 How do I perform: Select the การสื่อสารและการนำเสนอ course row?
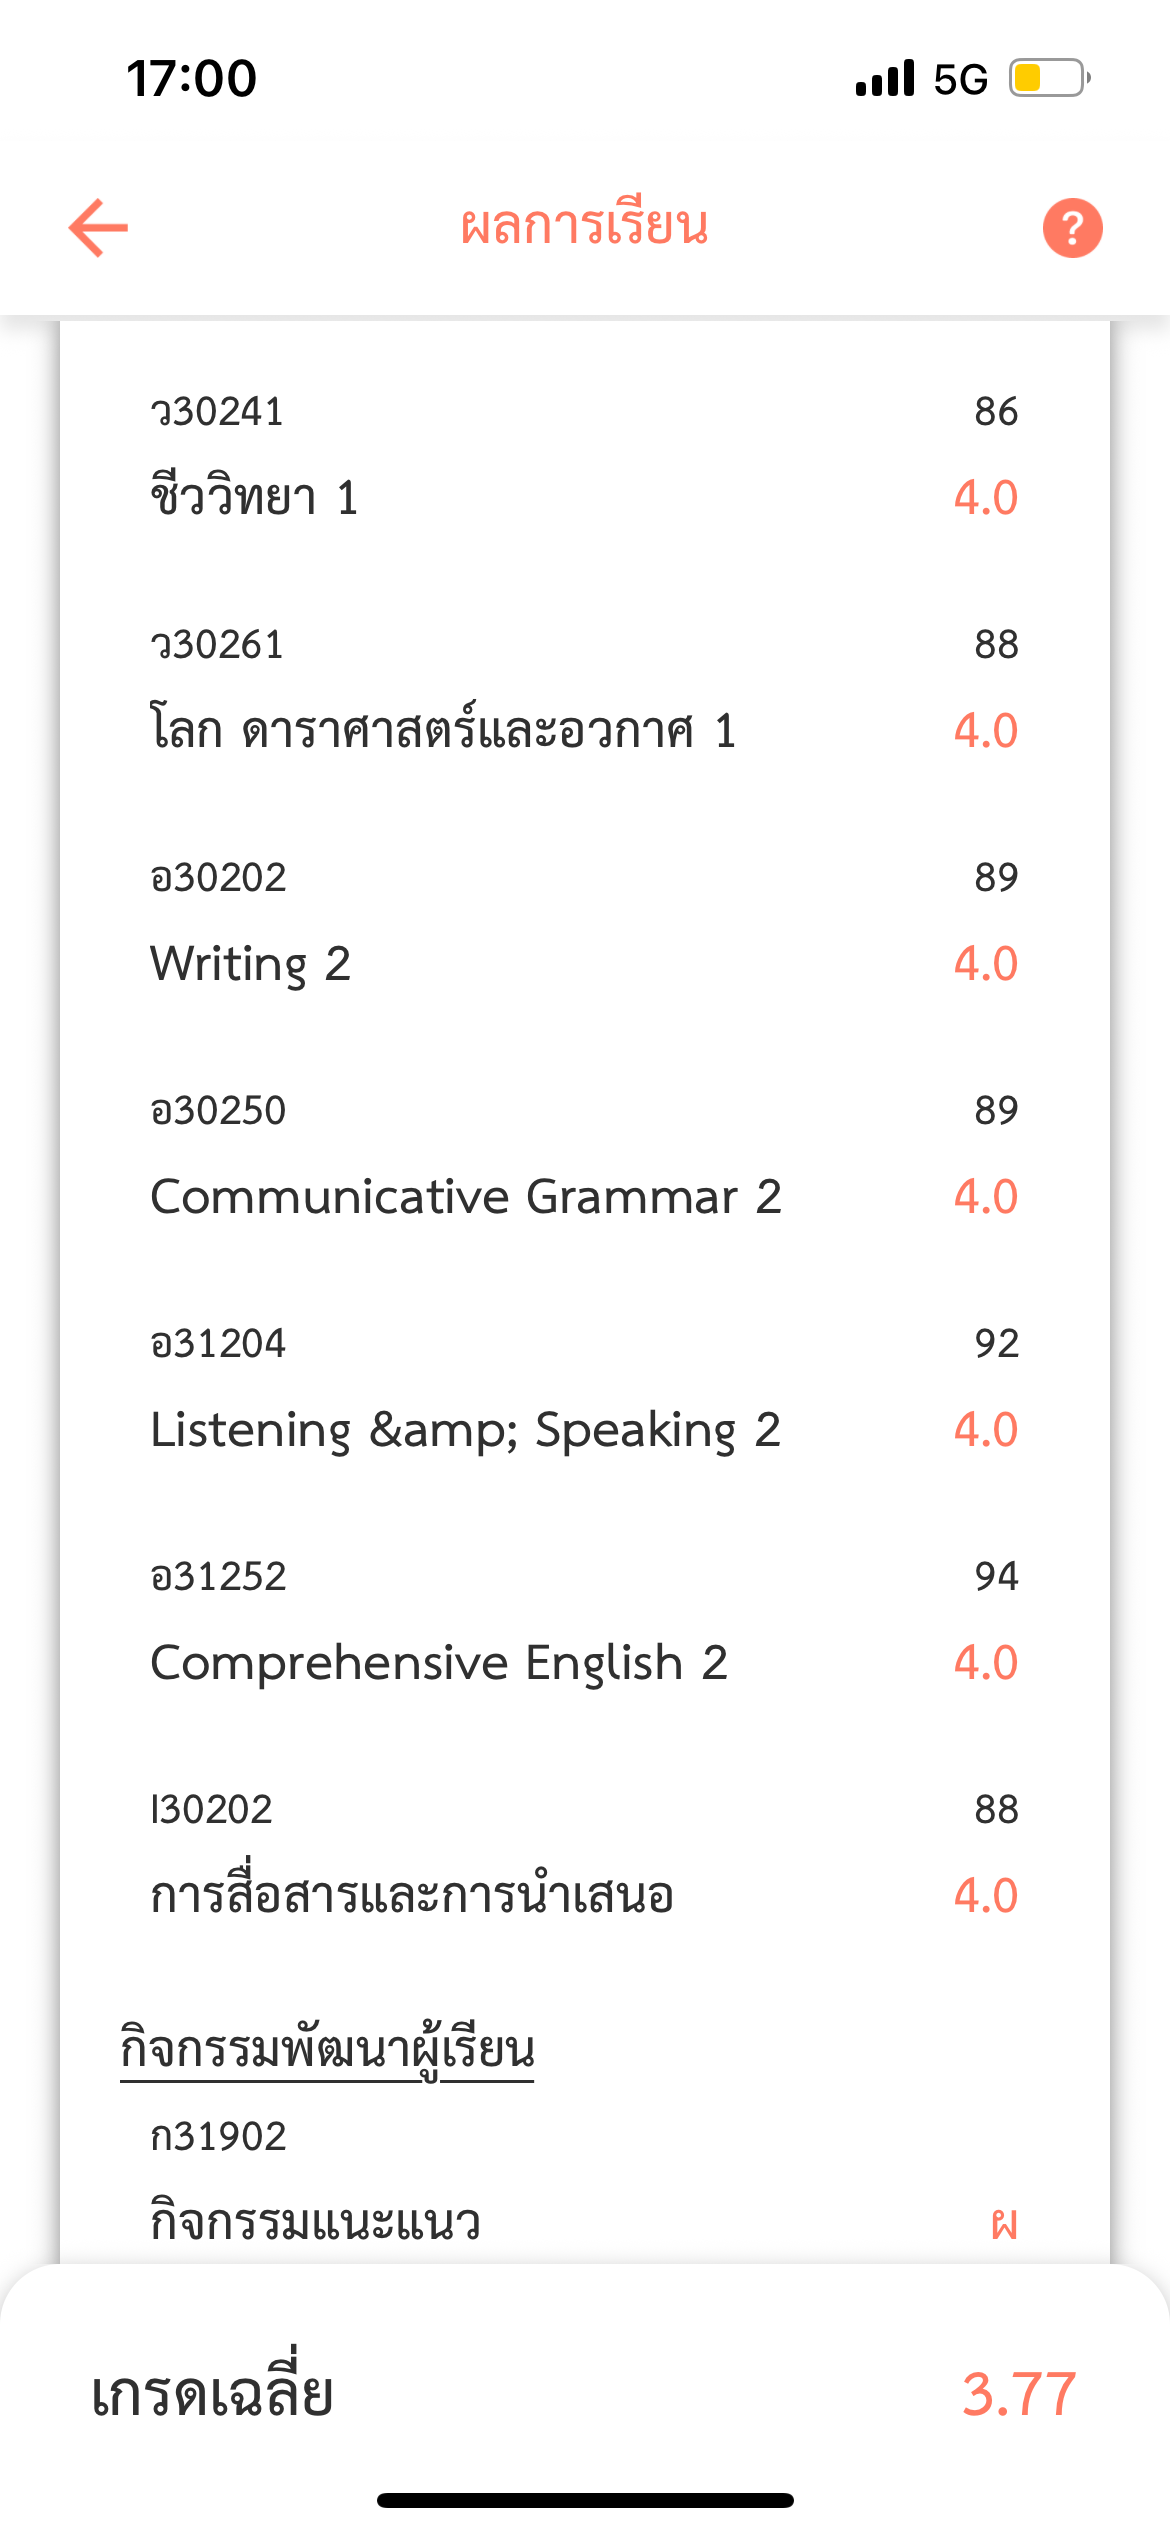point(585,1854)
